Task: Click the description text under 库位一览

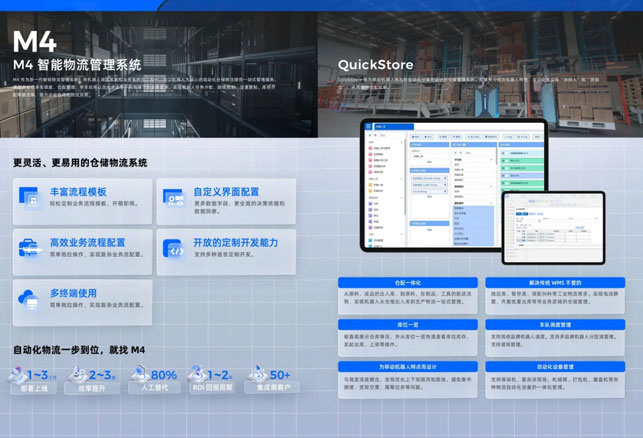Action: coord(406,340)
